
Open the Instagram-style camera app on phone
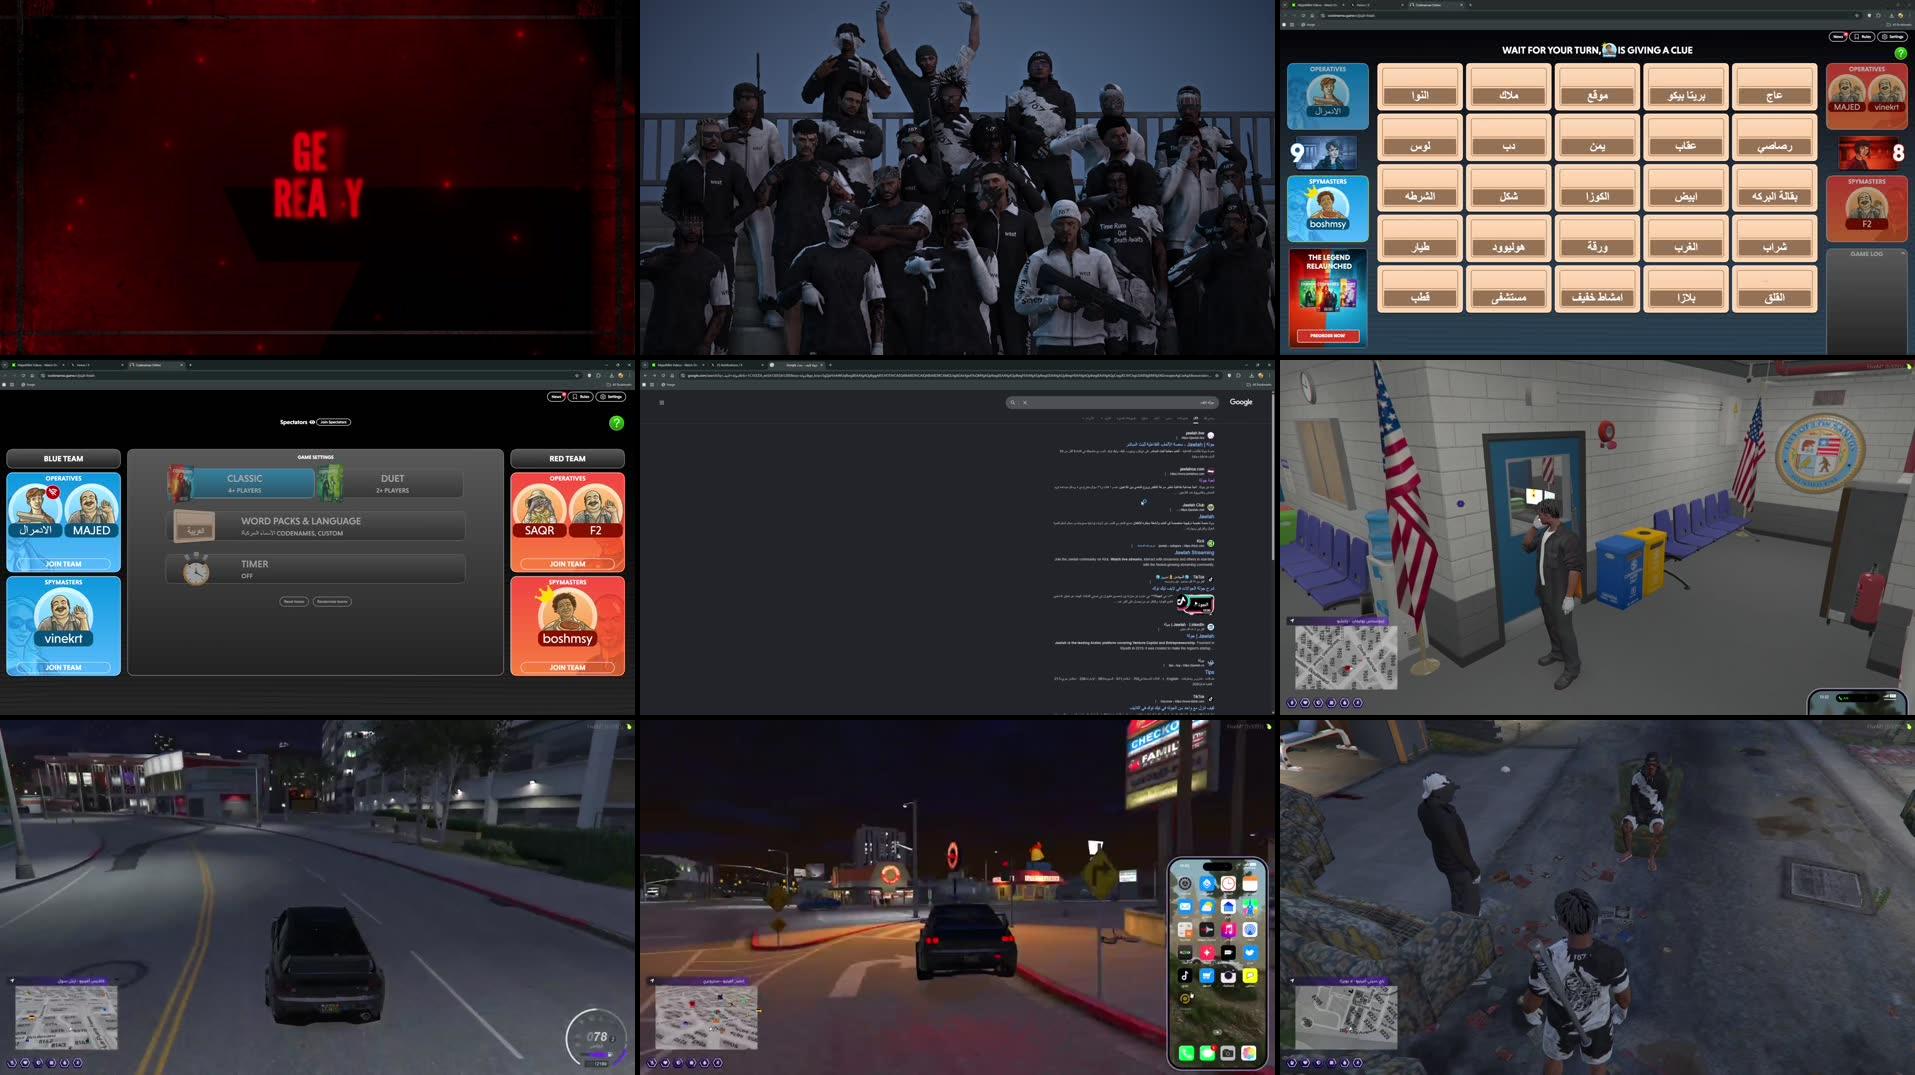pos(1228,975)
